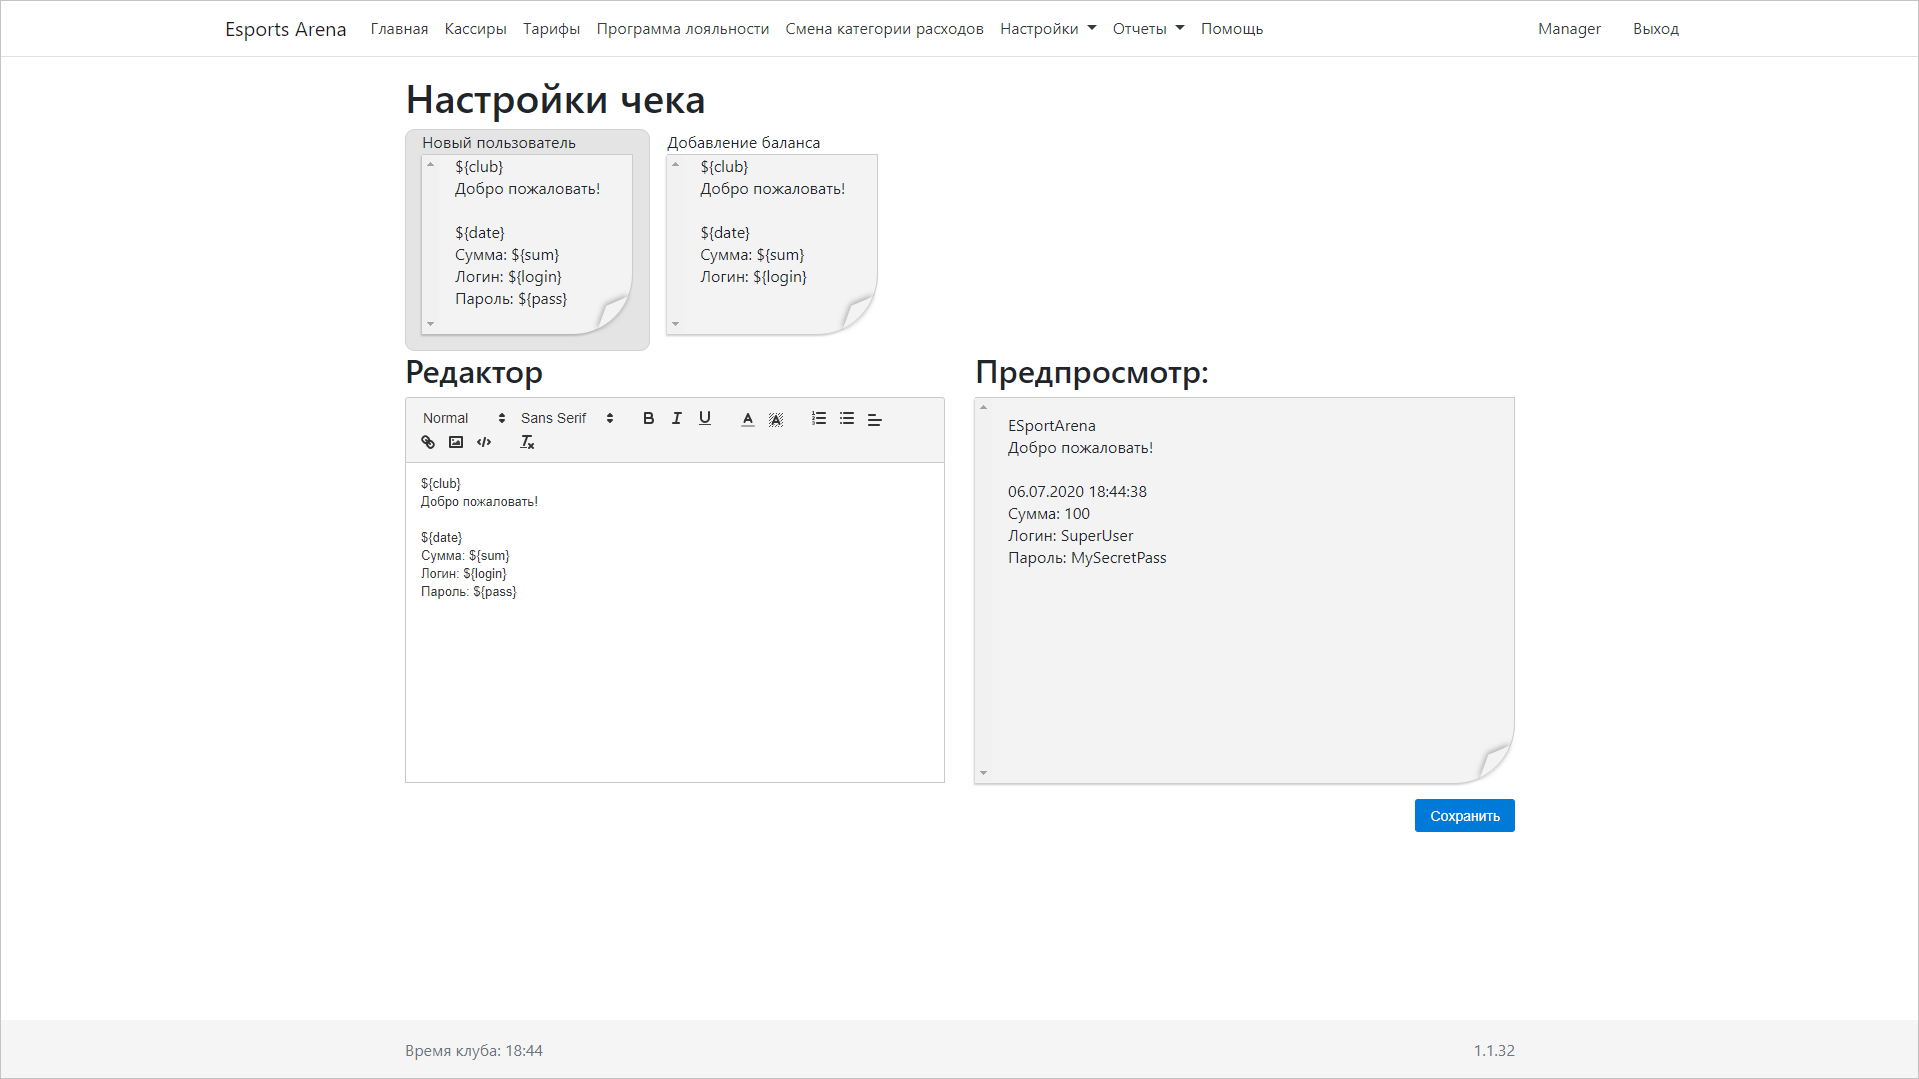The image size is (1919, 1079).
Task: Open the text color picker
Action: 747,418
